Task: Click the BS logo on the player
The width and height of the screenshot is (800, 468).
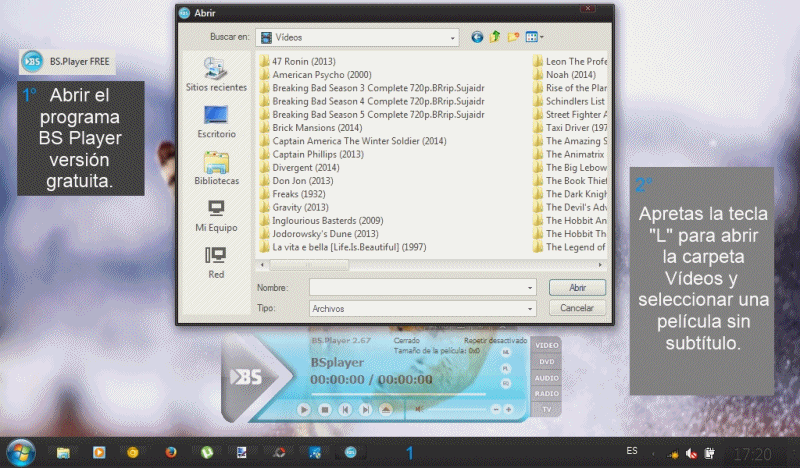Action: (247, 377)
